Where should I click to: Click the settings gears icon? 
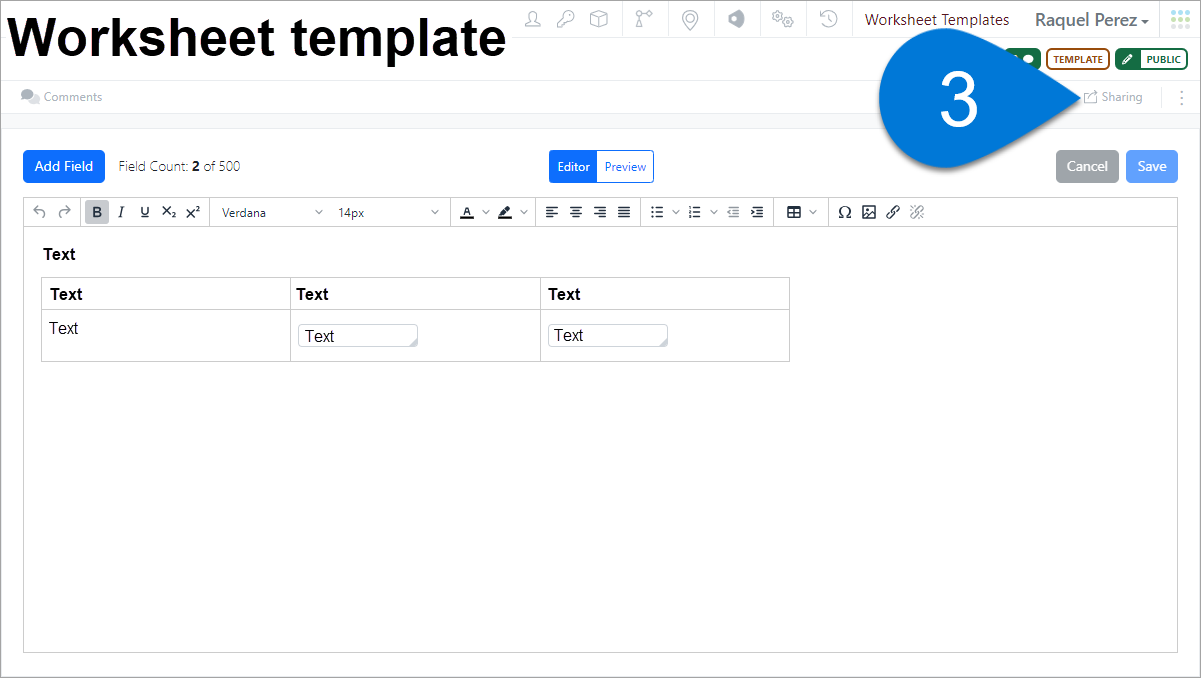pos(782,18)
